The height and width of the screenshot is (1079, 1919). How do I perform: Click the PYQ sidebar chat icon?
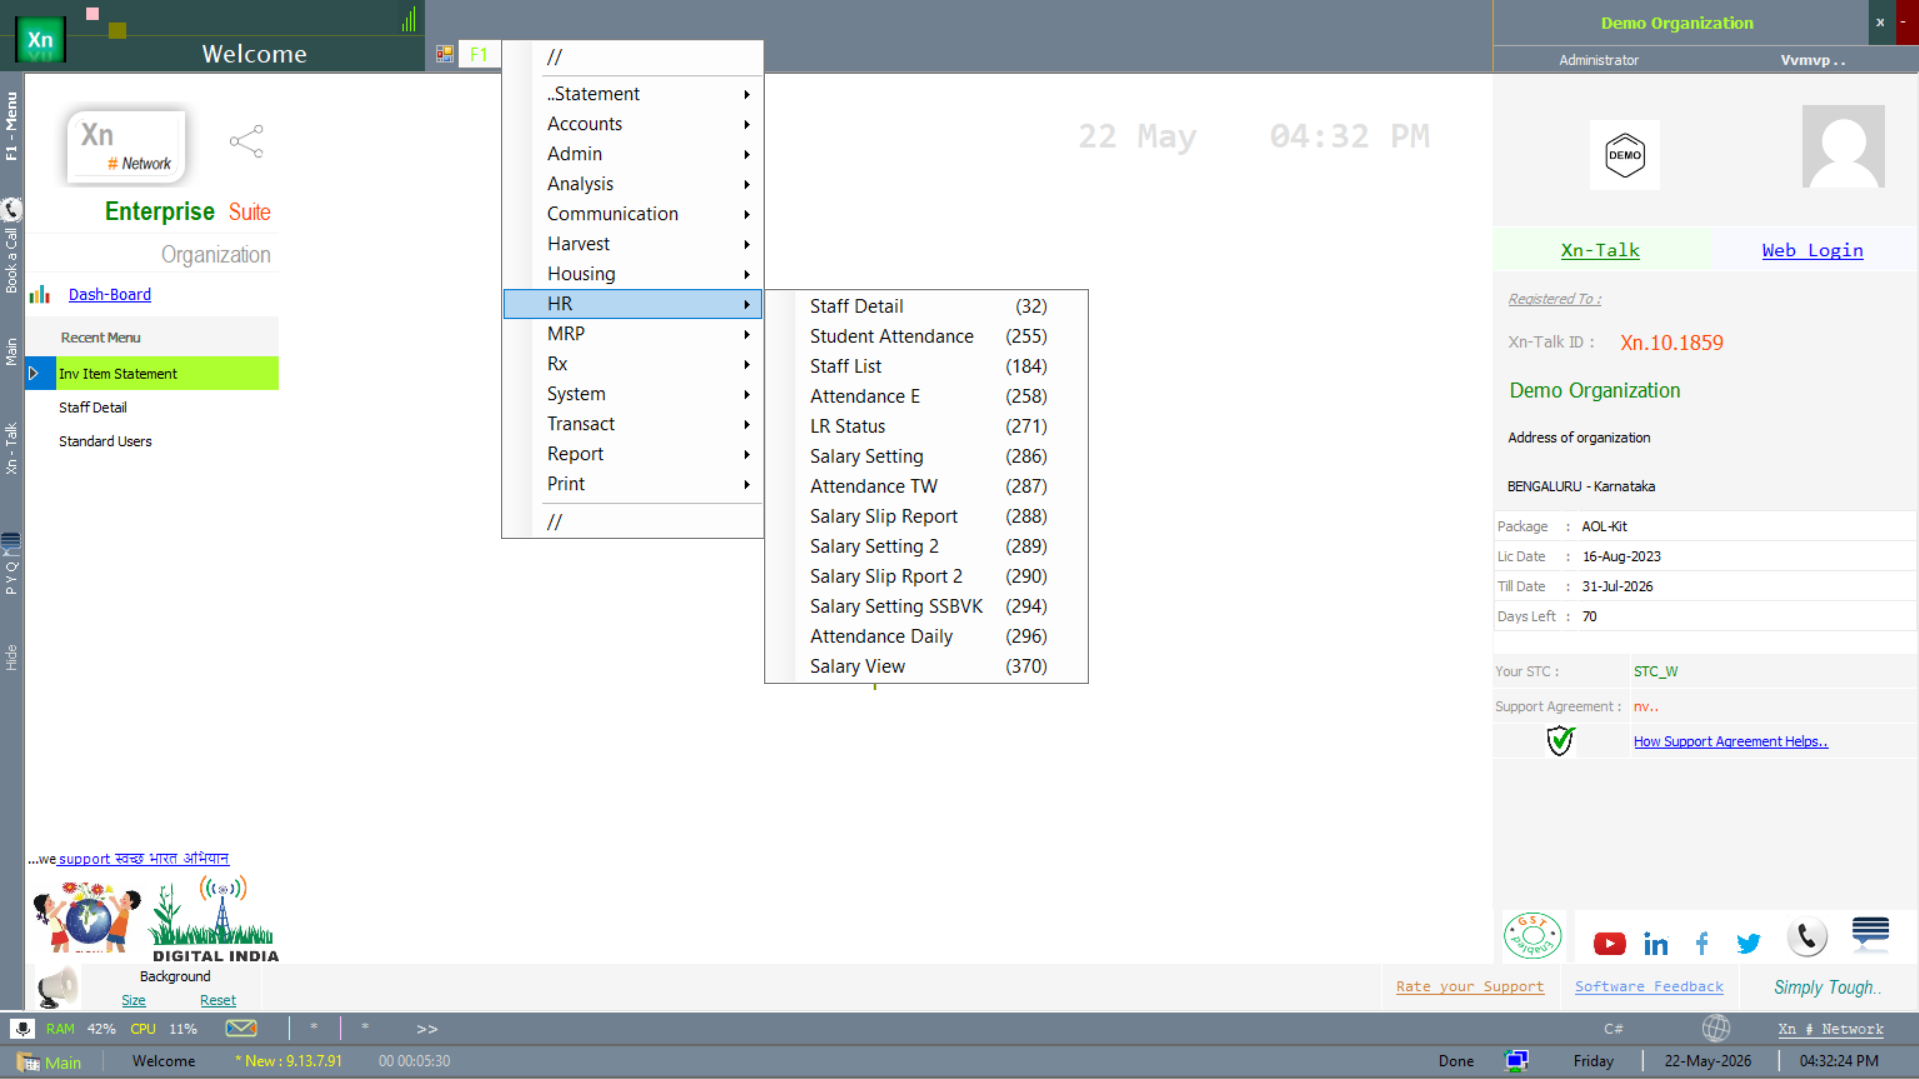click(11, 543)
